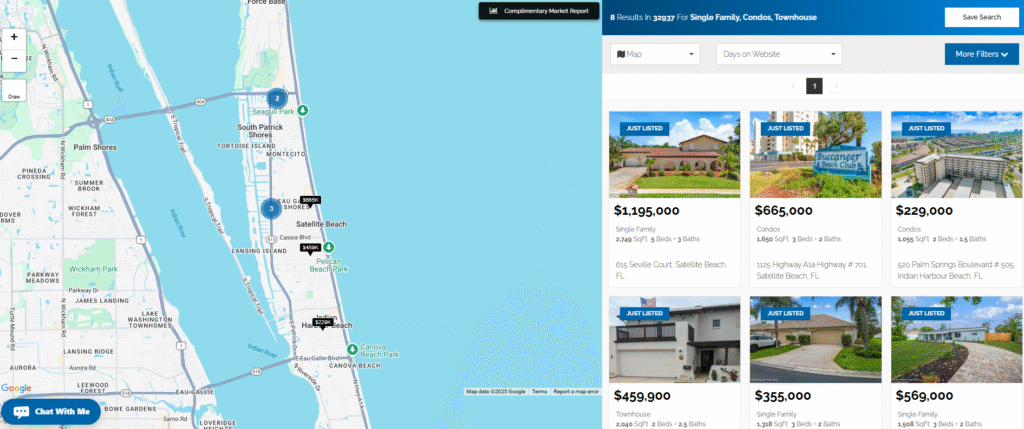
Task: Click address 1125 Highway A1a Highway # 701
Action: point(812,270)
